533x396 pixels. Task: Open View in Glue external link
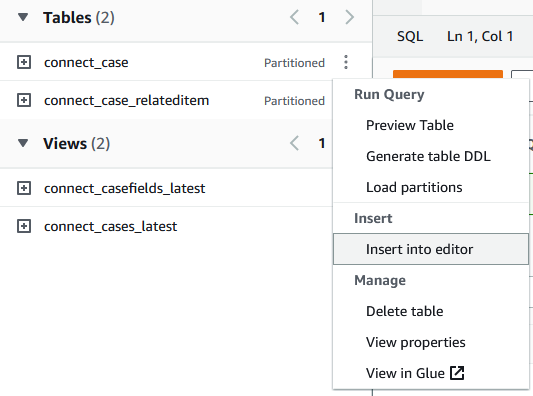(431, 373)
